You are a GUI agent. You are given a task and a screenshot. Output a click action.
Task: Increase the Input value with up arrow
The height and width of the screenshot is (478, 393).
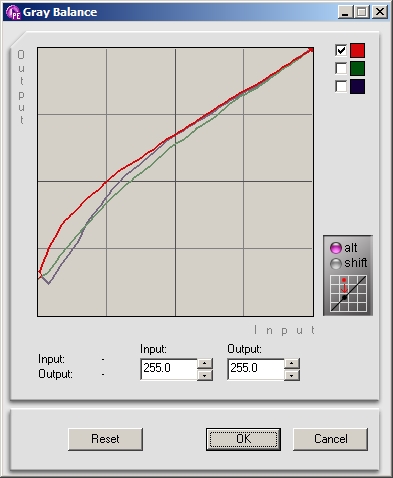tap(205, 363)
